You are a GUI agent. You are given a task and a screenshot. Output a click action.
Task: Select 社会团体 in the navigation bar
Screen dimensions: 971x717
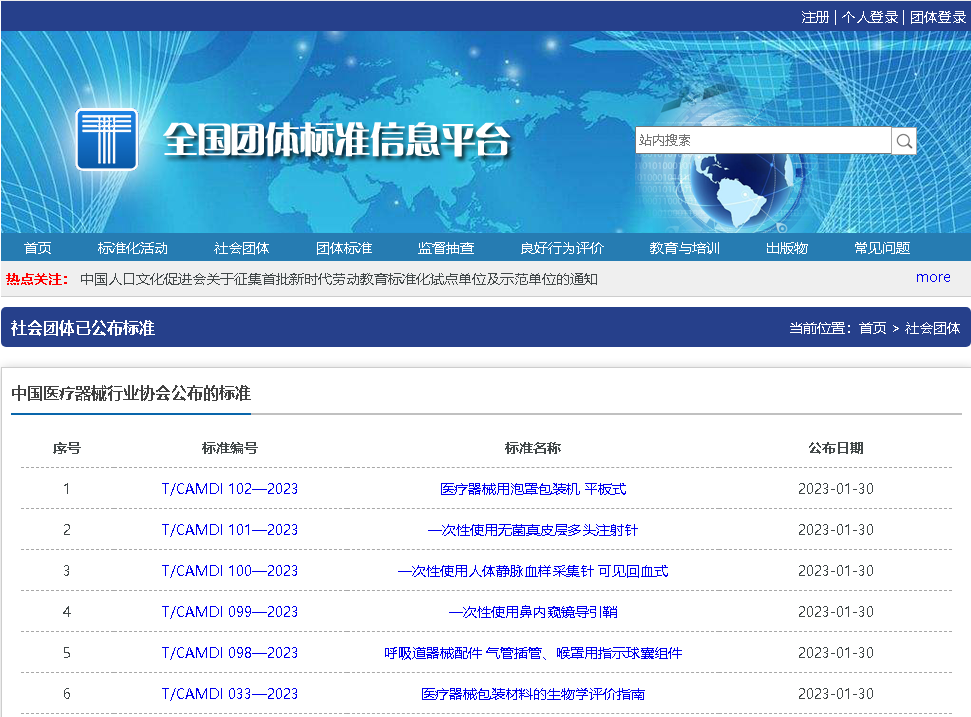[x=241, y=248]
